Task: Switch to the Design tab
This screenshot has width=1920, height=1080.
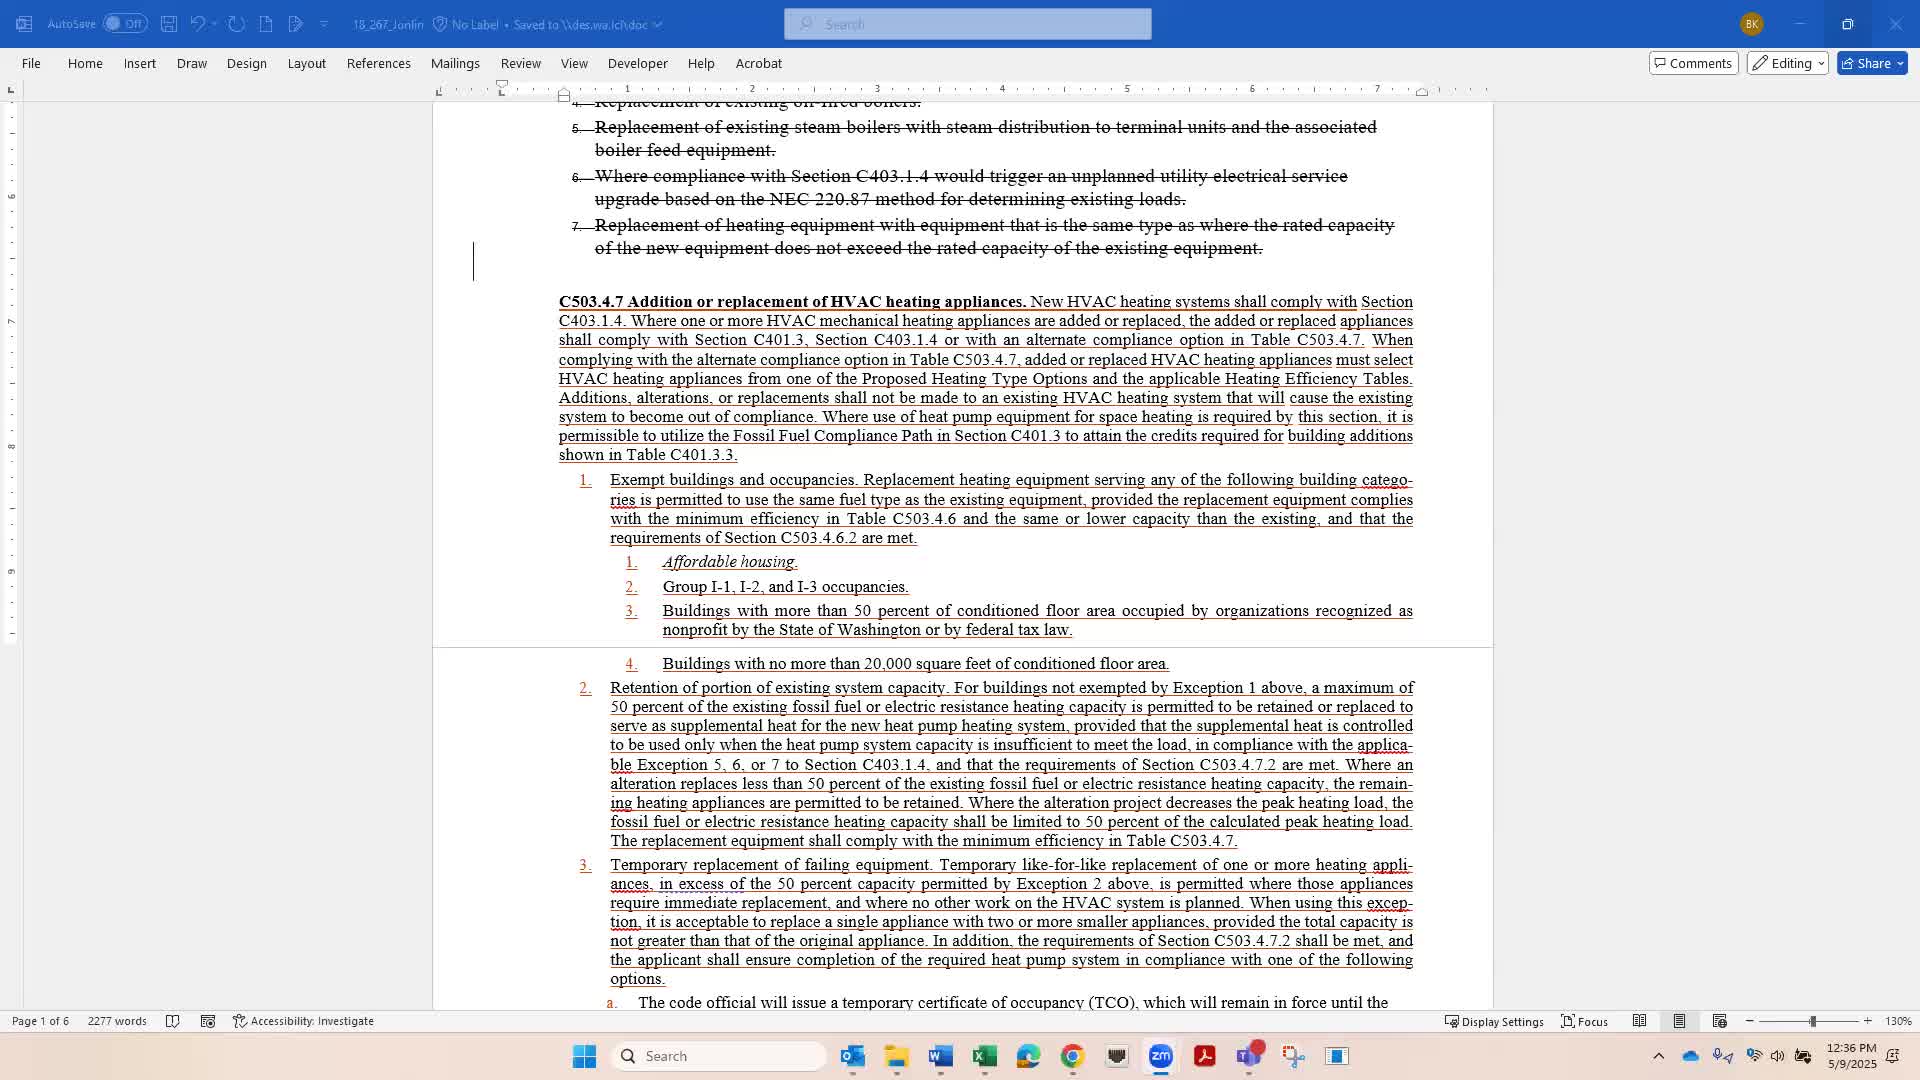Action: (247, 63)
